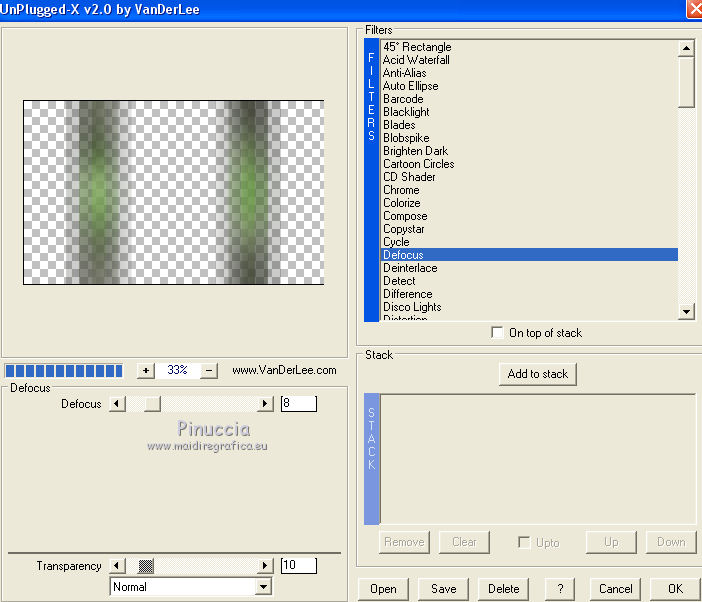Choose the Blacklight filter

pyautogui.click(x=529, y=111)
